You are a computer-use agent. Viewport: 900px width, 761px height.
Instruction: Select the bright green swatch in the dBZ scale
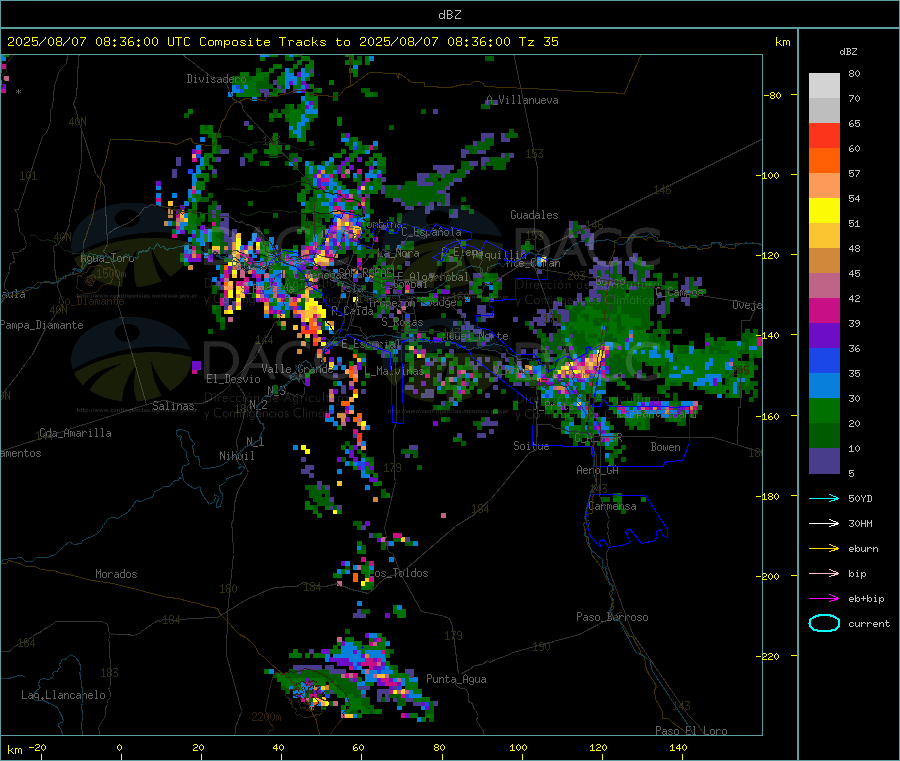[824, 410]
